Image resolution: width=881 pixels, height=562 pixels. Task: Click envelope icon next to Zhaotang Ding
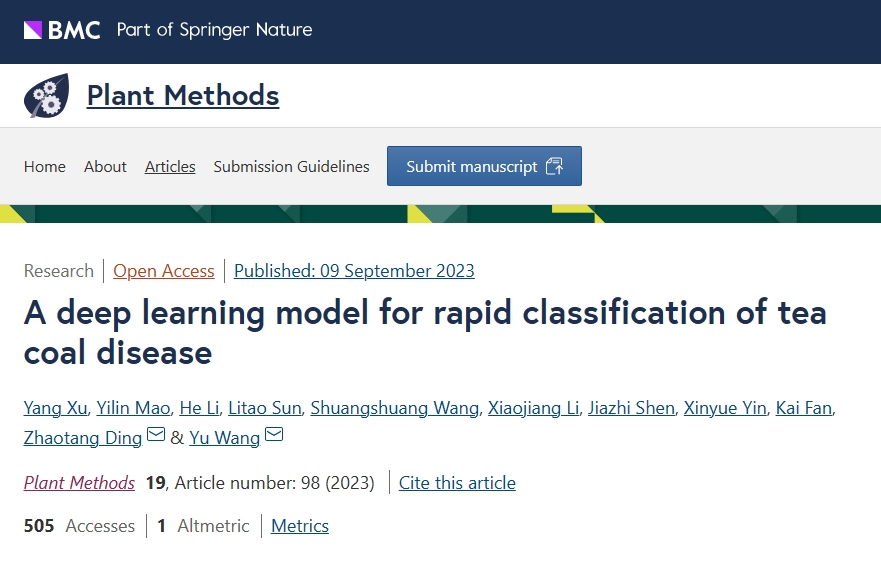click(x=156, y=435)
